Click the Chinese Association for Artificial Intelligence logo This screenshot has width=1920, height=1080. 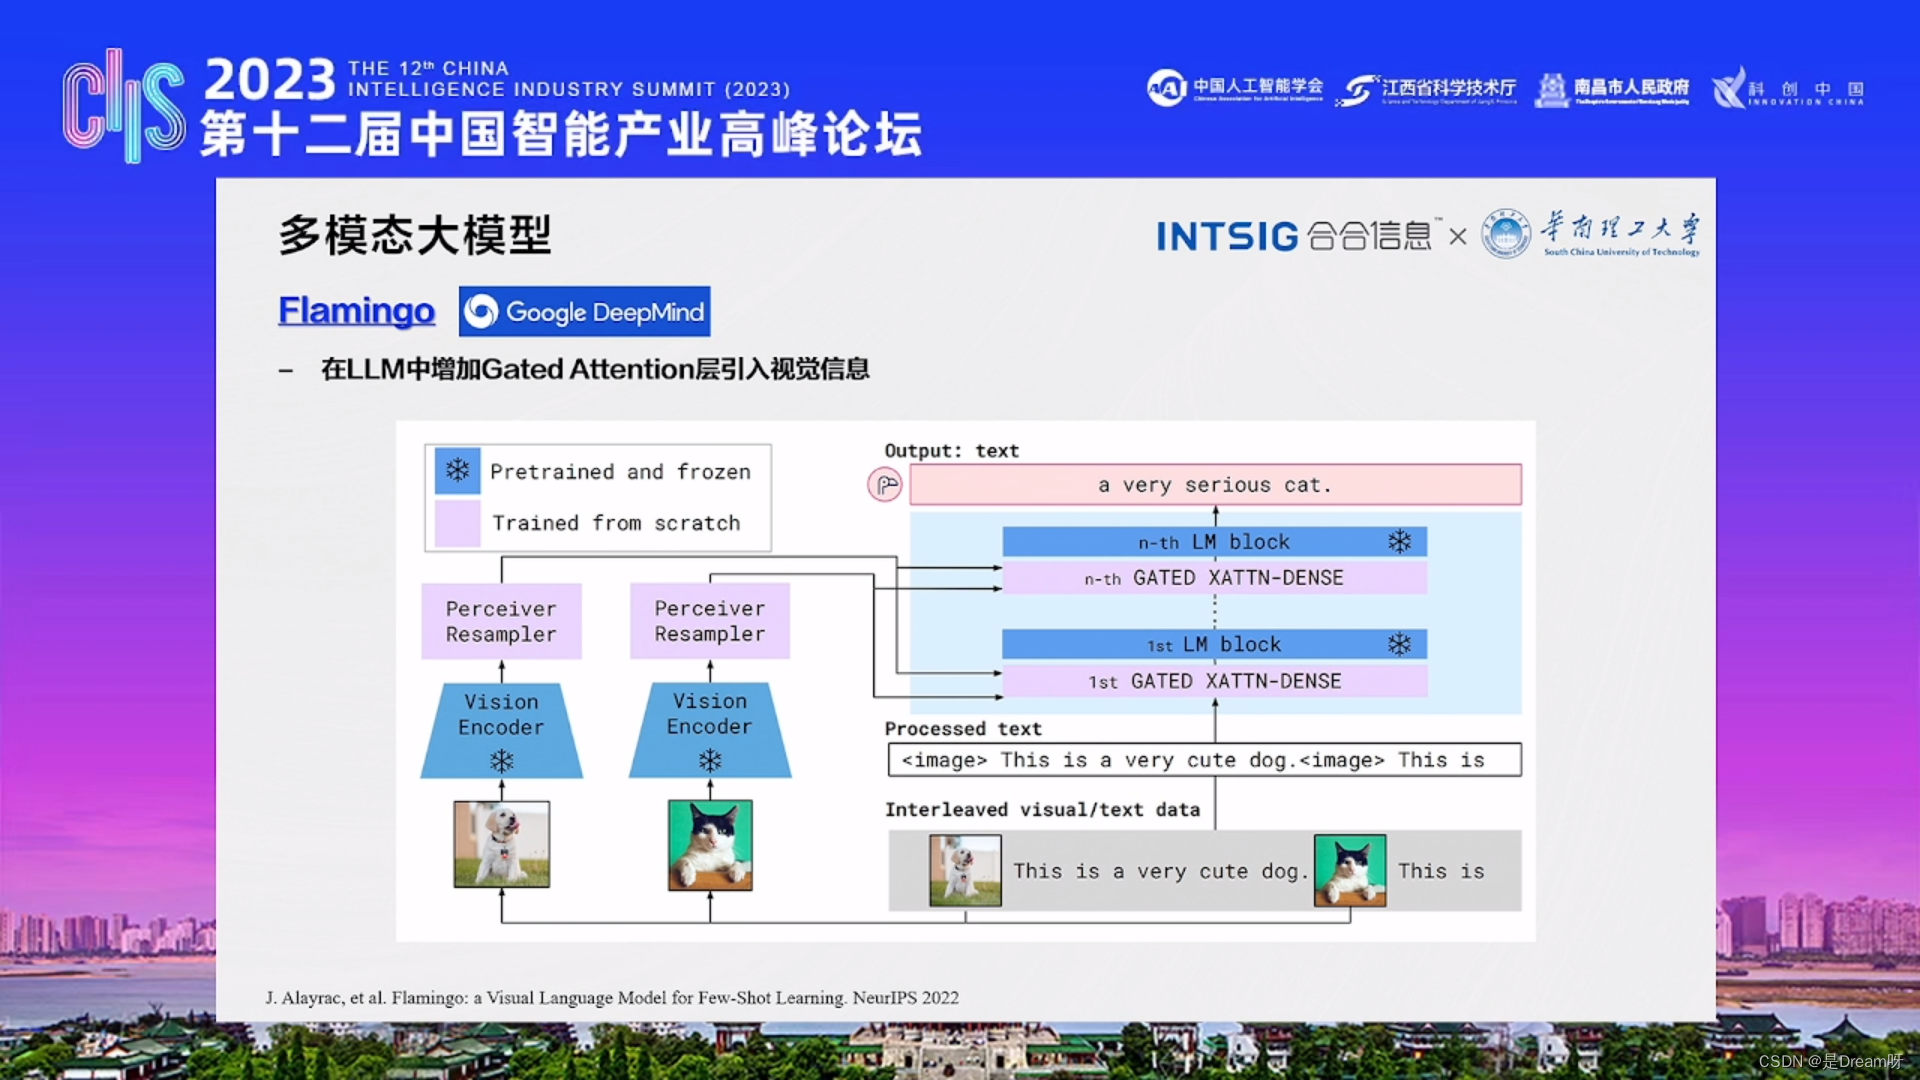1235,88
